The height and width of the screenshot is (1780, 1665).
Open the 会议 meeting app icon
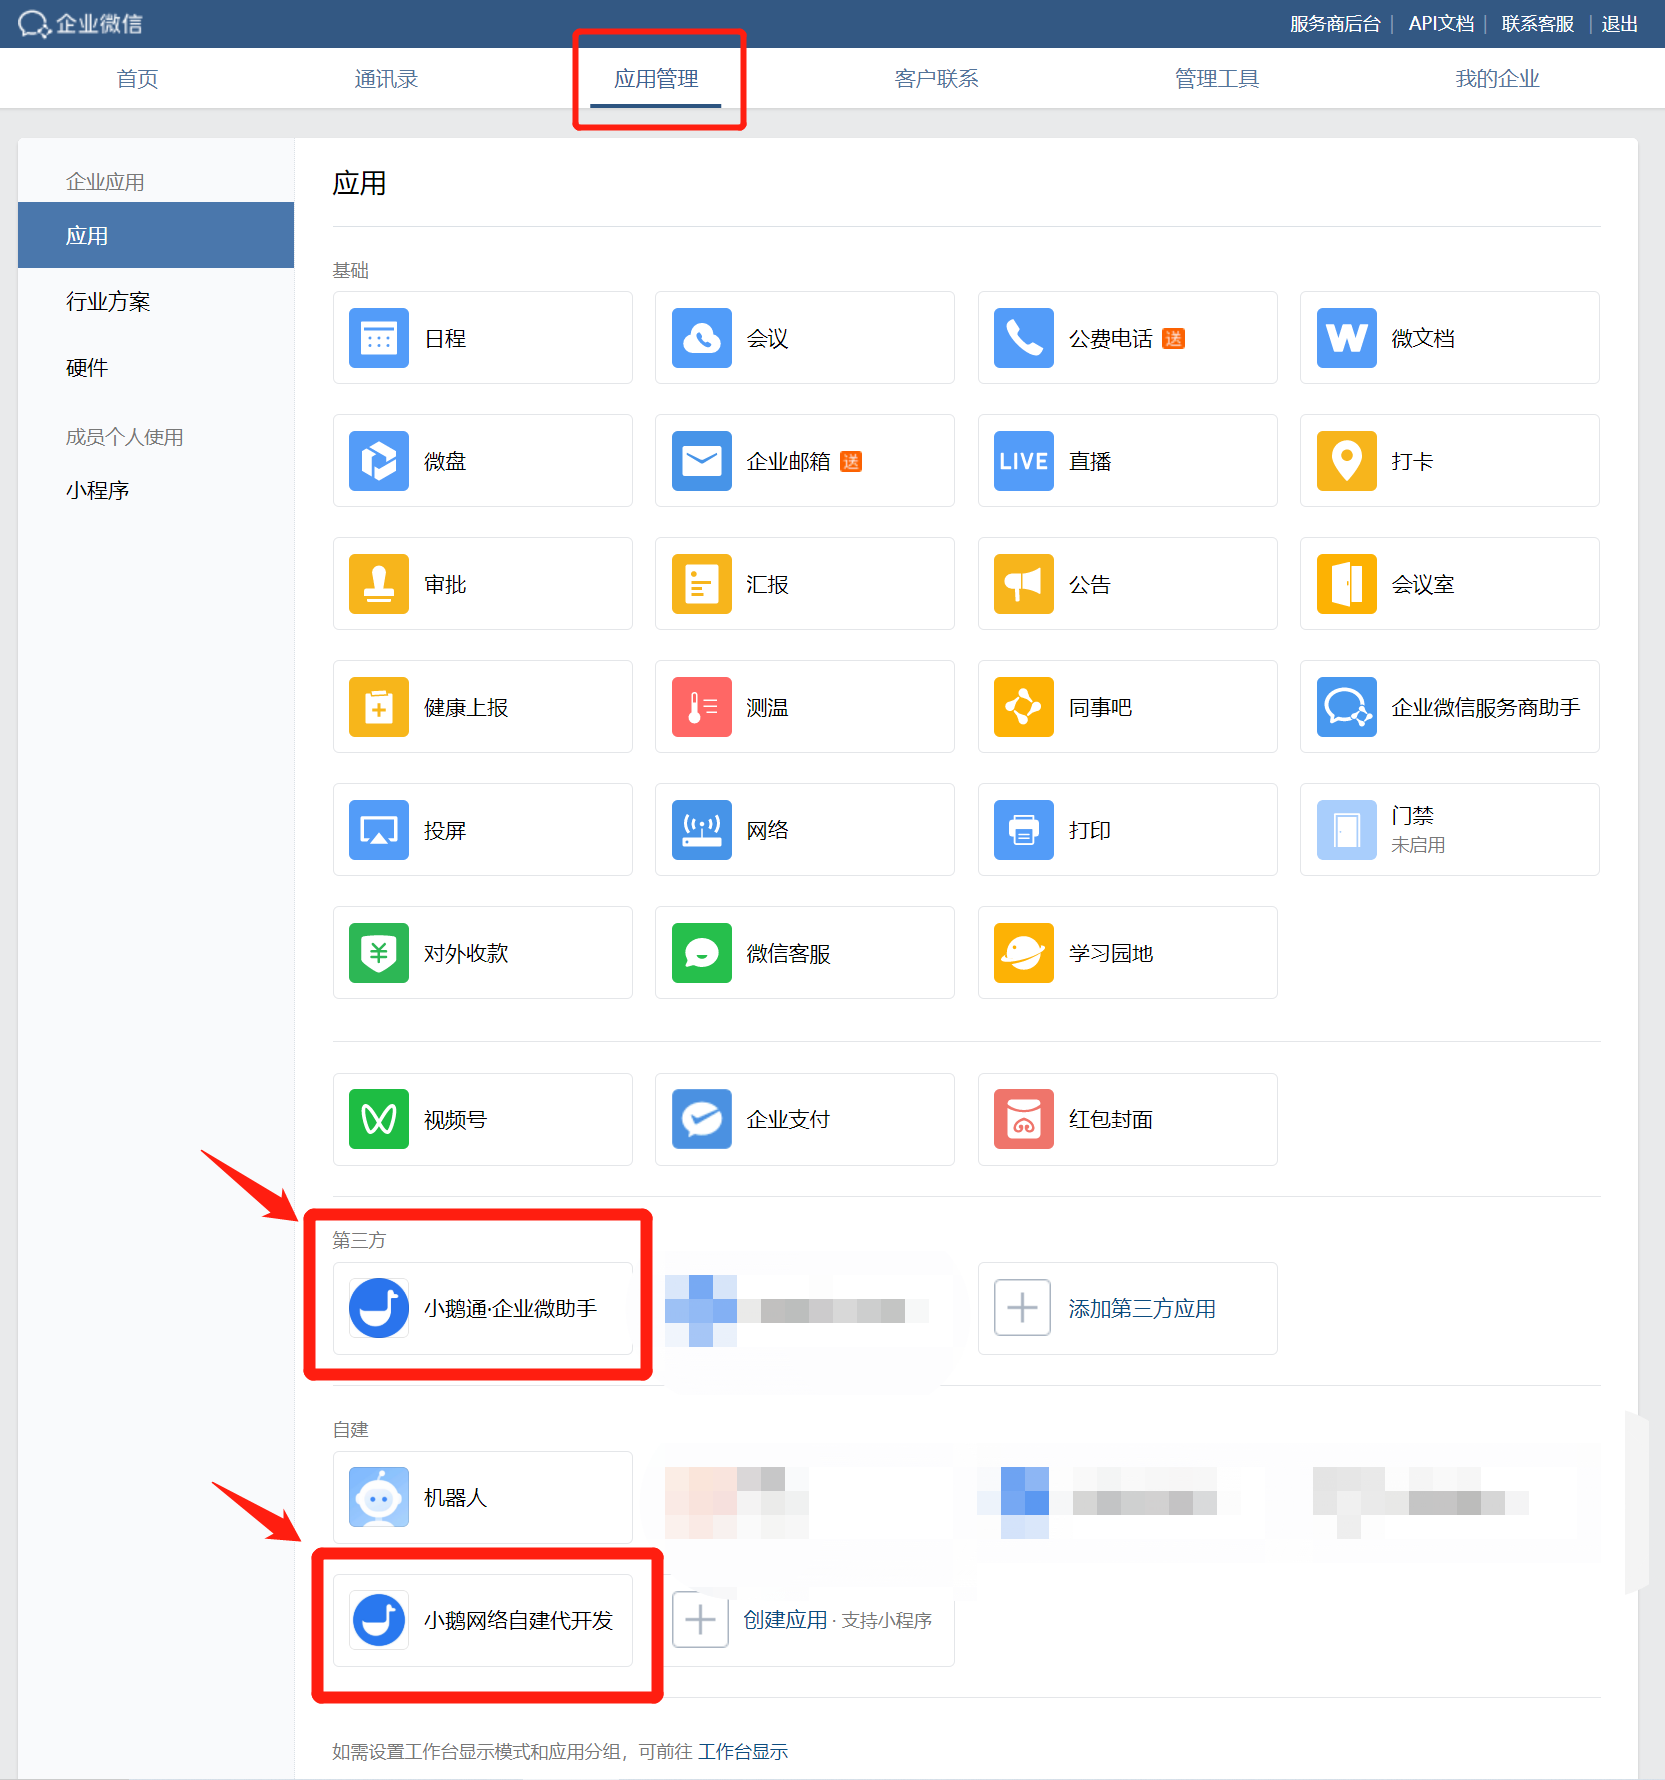click(702, 338)
